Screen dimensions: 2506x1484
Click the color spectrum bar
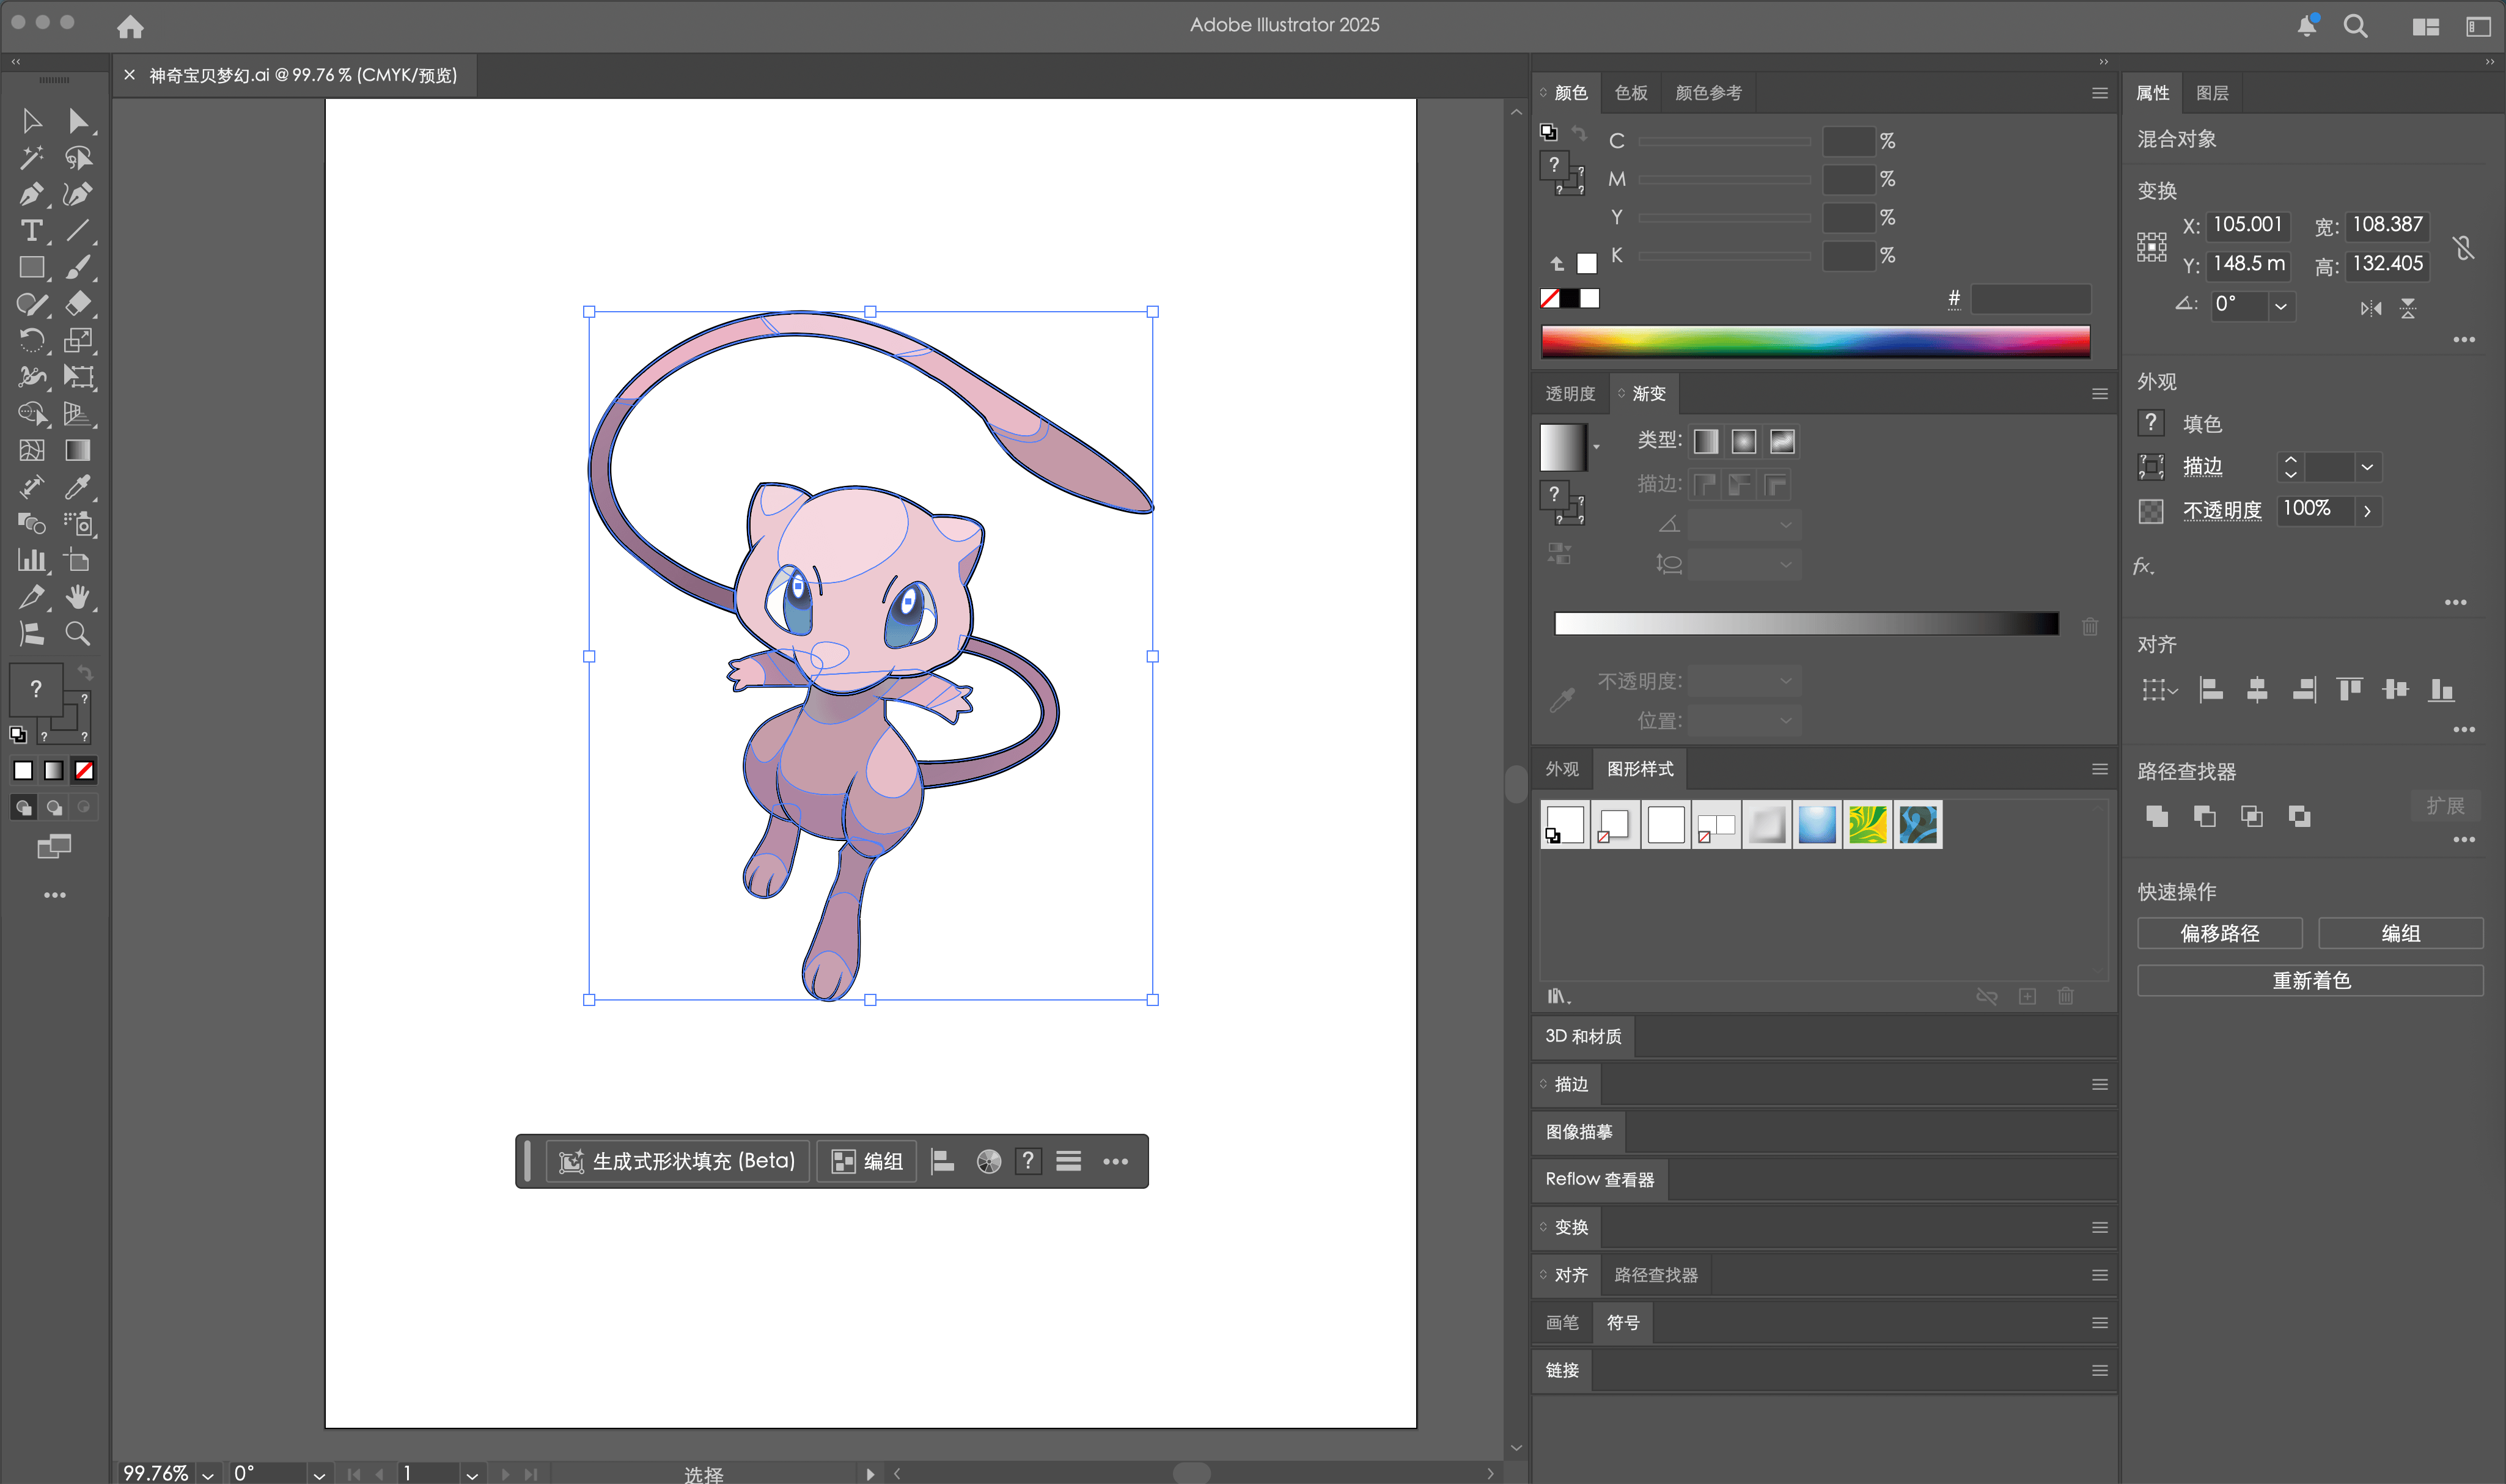coord(1815,341)
